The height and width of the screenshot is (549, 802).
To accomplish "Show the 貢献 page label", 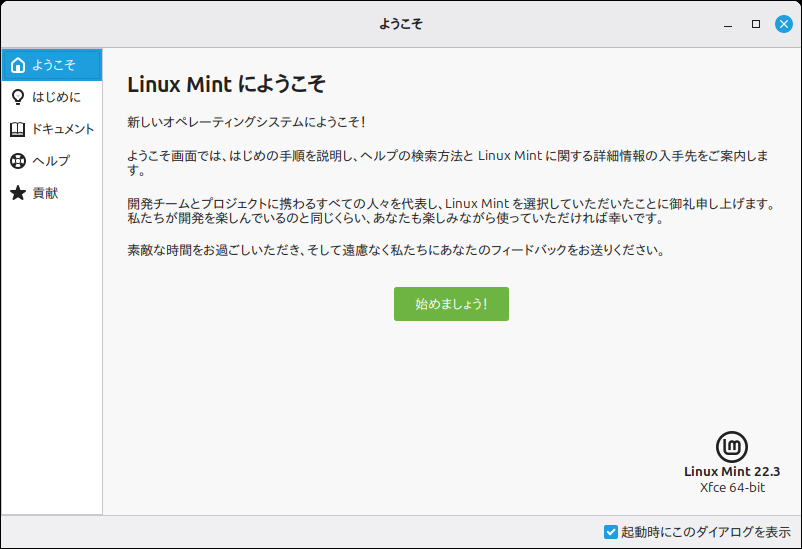I will click(x=45, y=193).
